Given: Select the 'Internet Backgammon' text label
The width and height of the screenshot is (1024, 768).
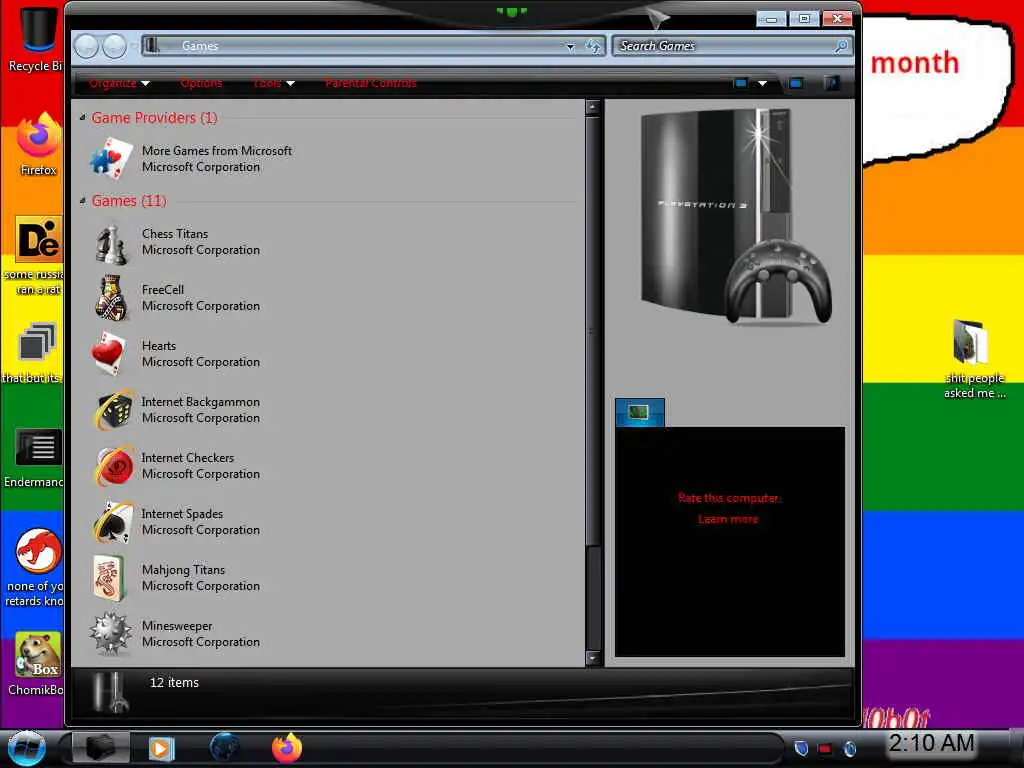Looking at the screenshot, I should [x=201, y=402].
